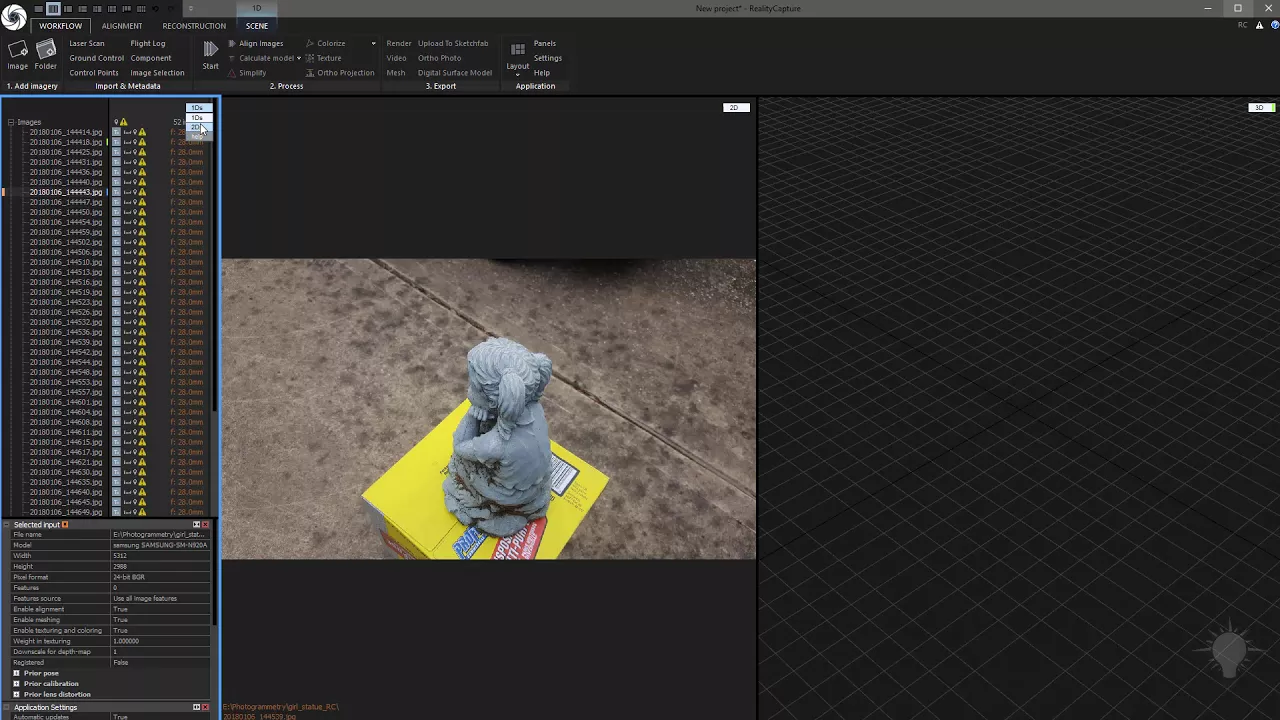Click the Application Settings panel dock icon
This screenshot has height=720, width=1280.
pos(196,707)
